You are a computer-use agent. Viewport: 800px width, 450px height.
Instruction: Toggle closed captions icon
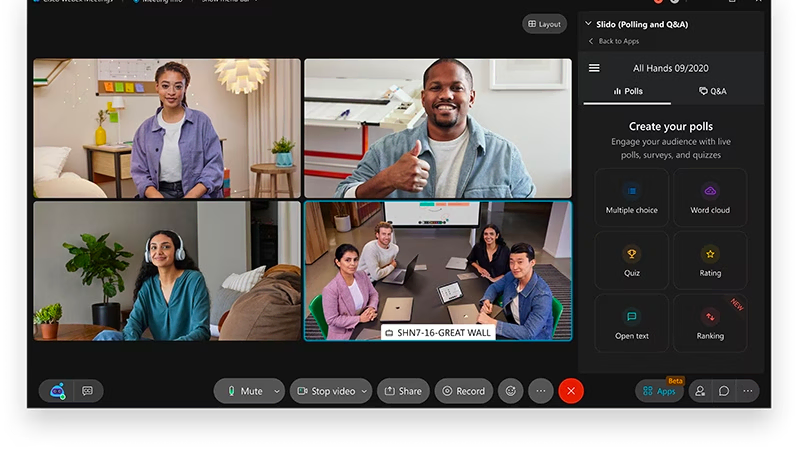coord(87,391)
